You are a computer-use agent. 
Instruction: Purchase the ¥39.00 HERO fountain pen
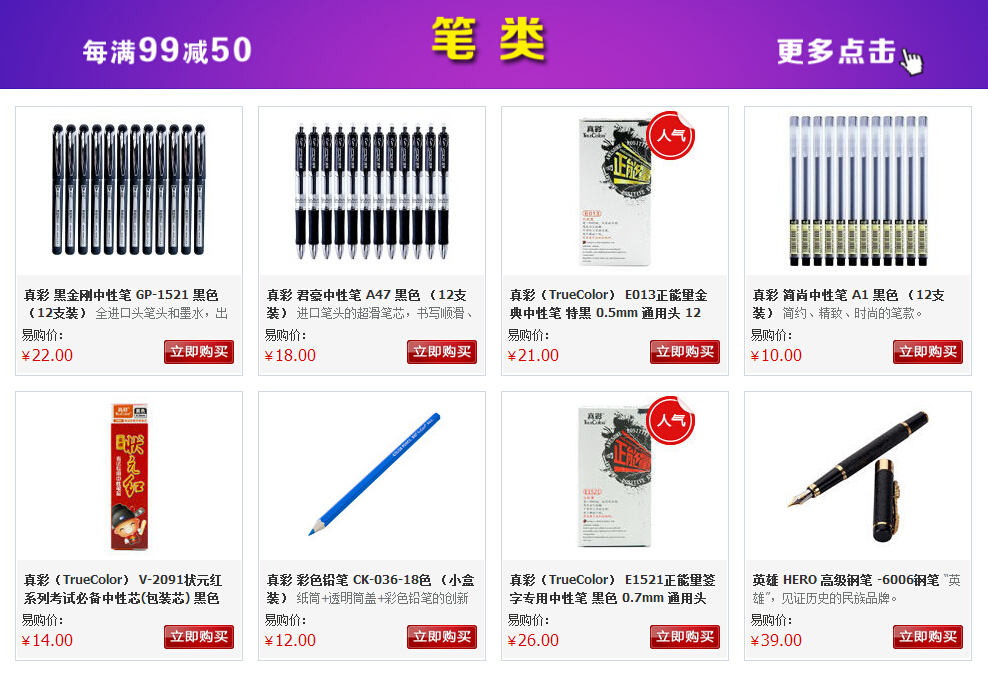[928, 636]
